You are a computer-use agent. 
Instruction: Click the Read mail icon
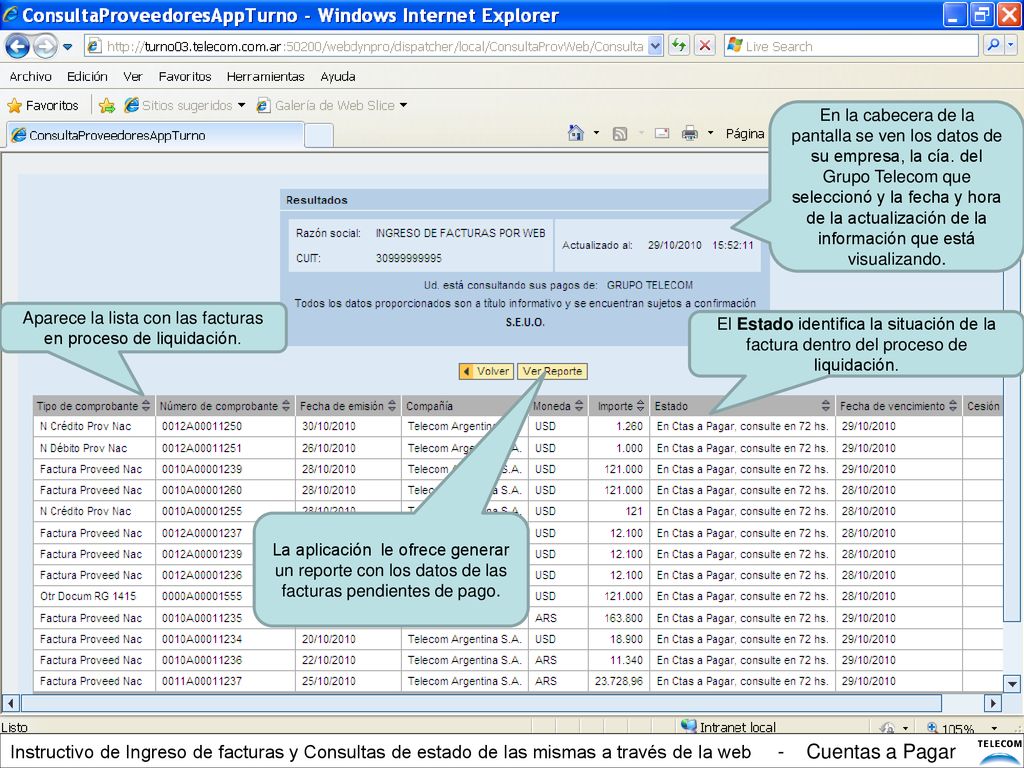tap(662, 133)
